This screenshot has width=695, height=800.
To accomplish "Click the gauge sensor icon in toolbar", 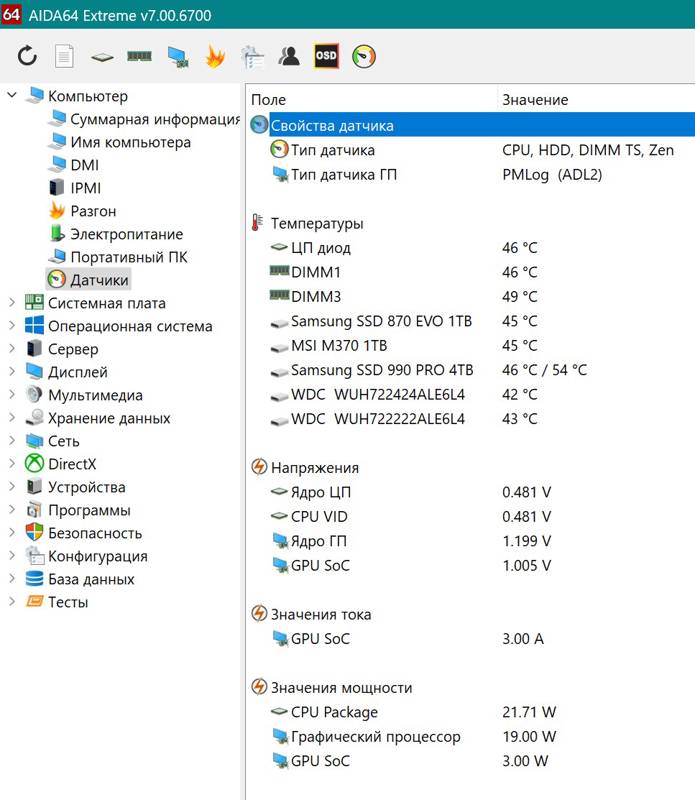I will click(x=364, y=57).
